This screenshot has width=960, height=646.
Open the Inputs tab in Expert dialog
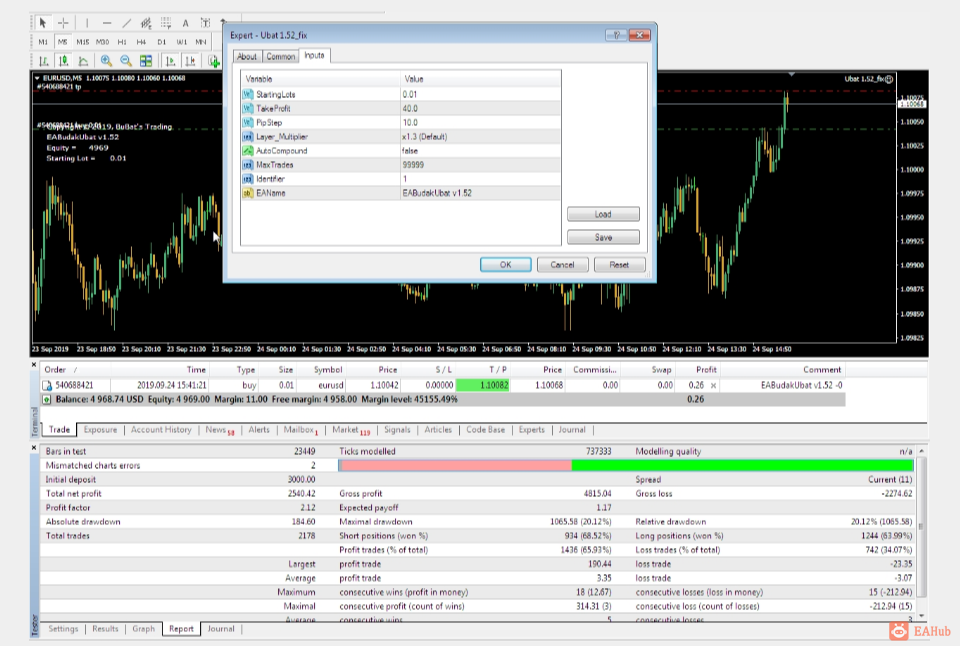(315, 55)
